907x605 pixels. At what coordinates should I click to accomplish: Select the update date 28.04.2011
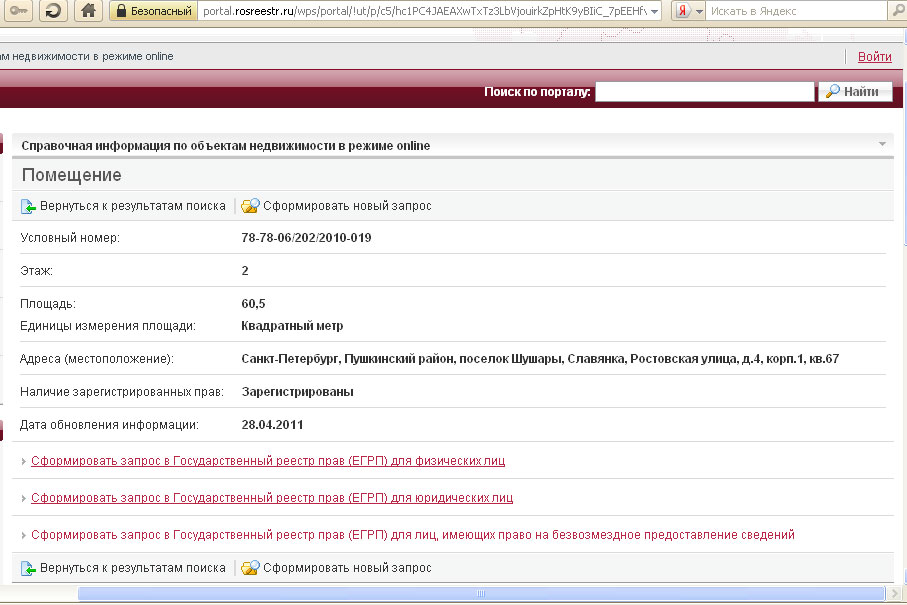pos(272,425)
